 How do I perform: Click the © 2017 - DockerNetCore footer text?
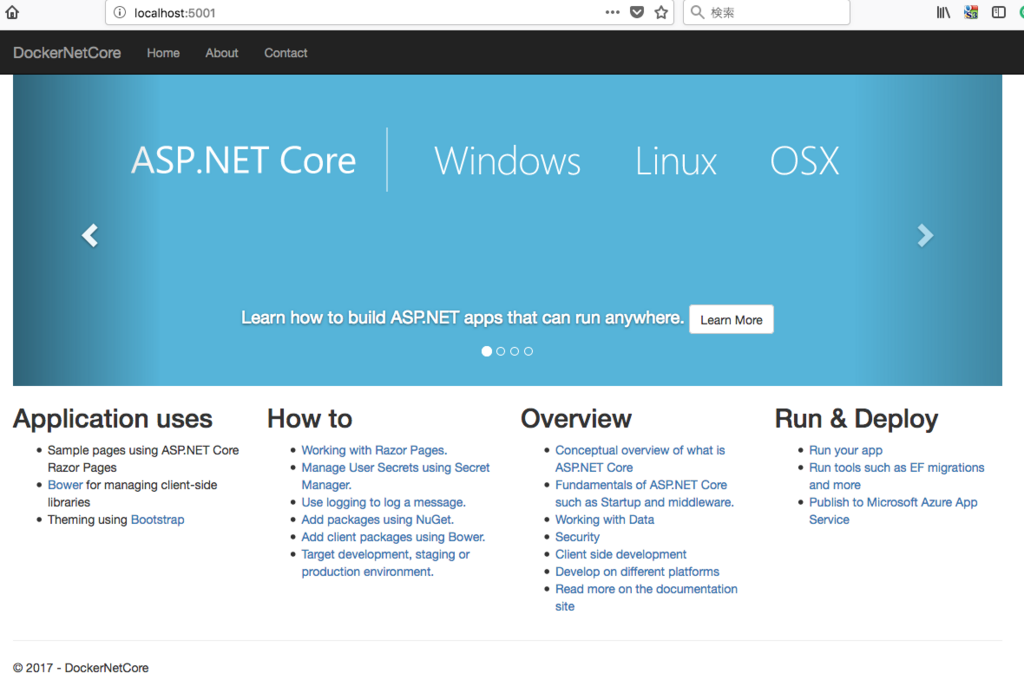tap(81, 668)
